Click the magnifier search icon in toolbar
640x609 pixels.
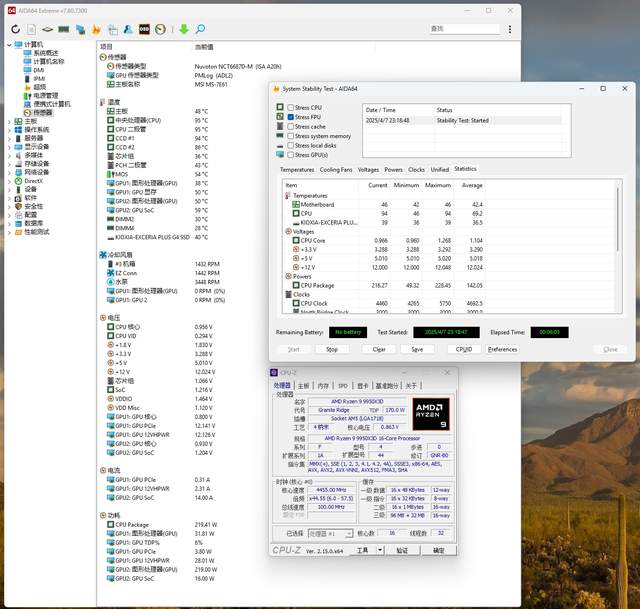(x=200, y=29)
